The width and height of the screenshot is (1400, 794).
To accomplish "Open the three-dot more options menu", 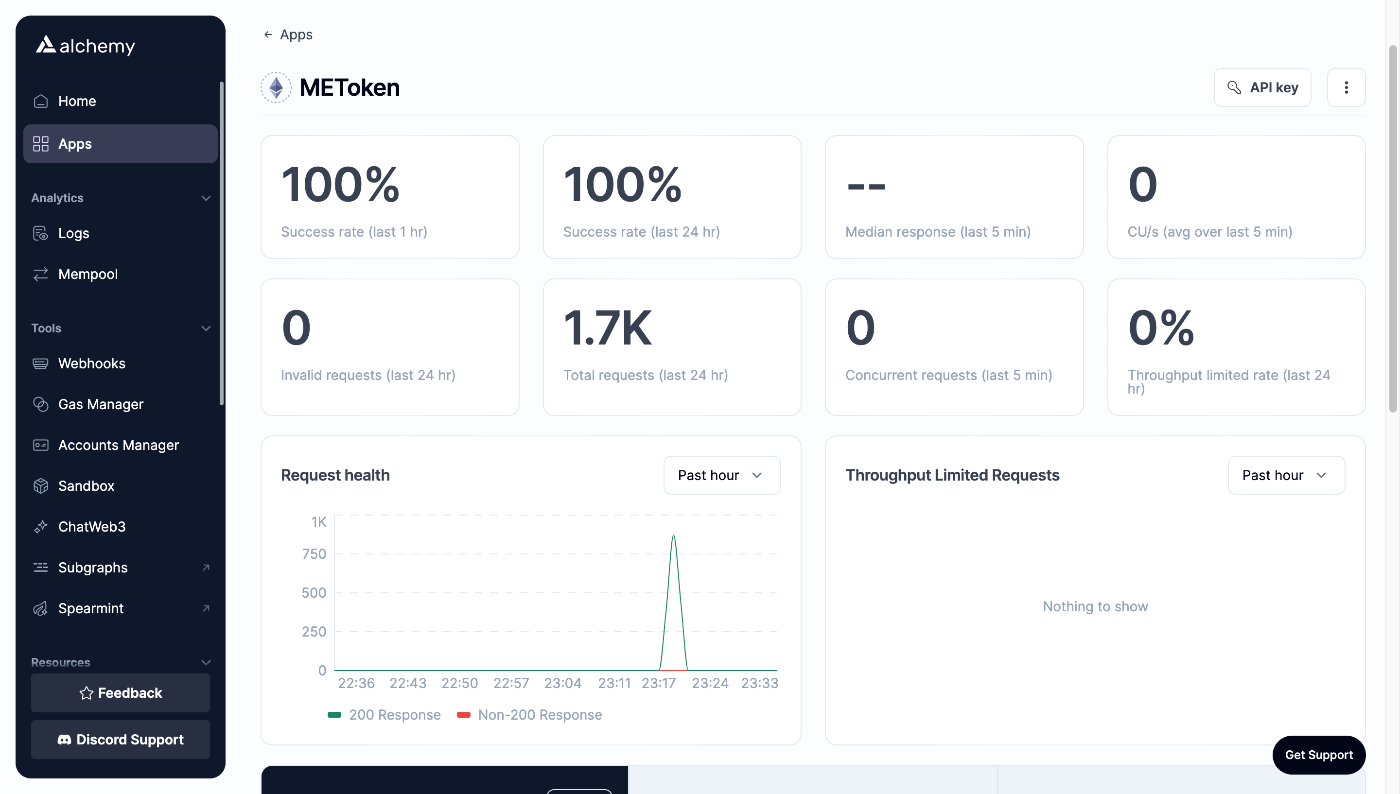I will (x=1346, y=88).
